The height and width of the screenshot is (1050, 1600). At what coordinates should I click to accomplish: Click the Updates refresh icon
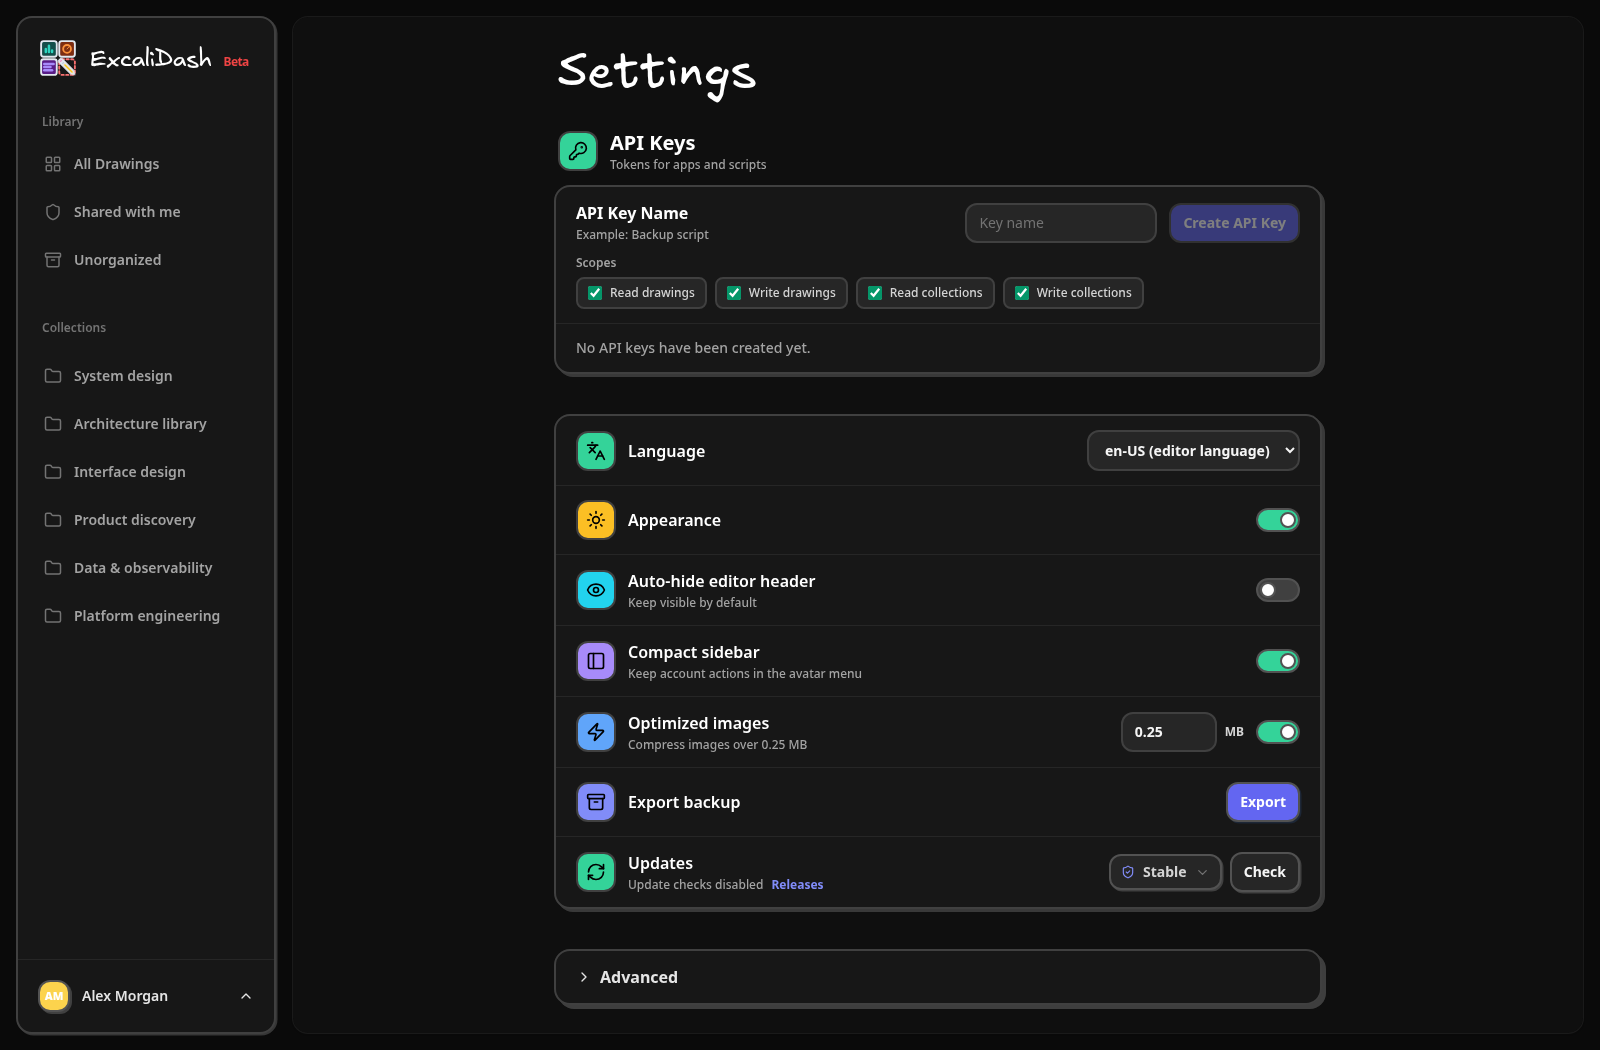tap(596, 872)
